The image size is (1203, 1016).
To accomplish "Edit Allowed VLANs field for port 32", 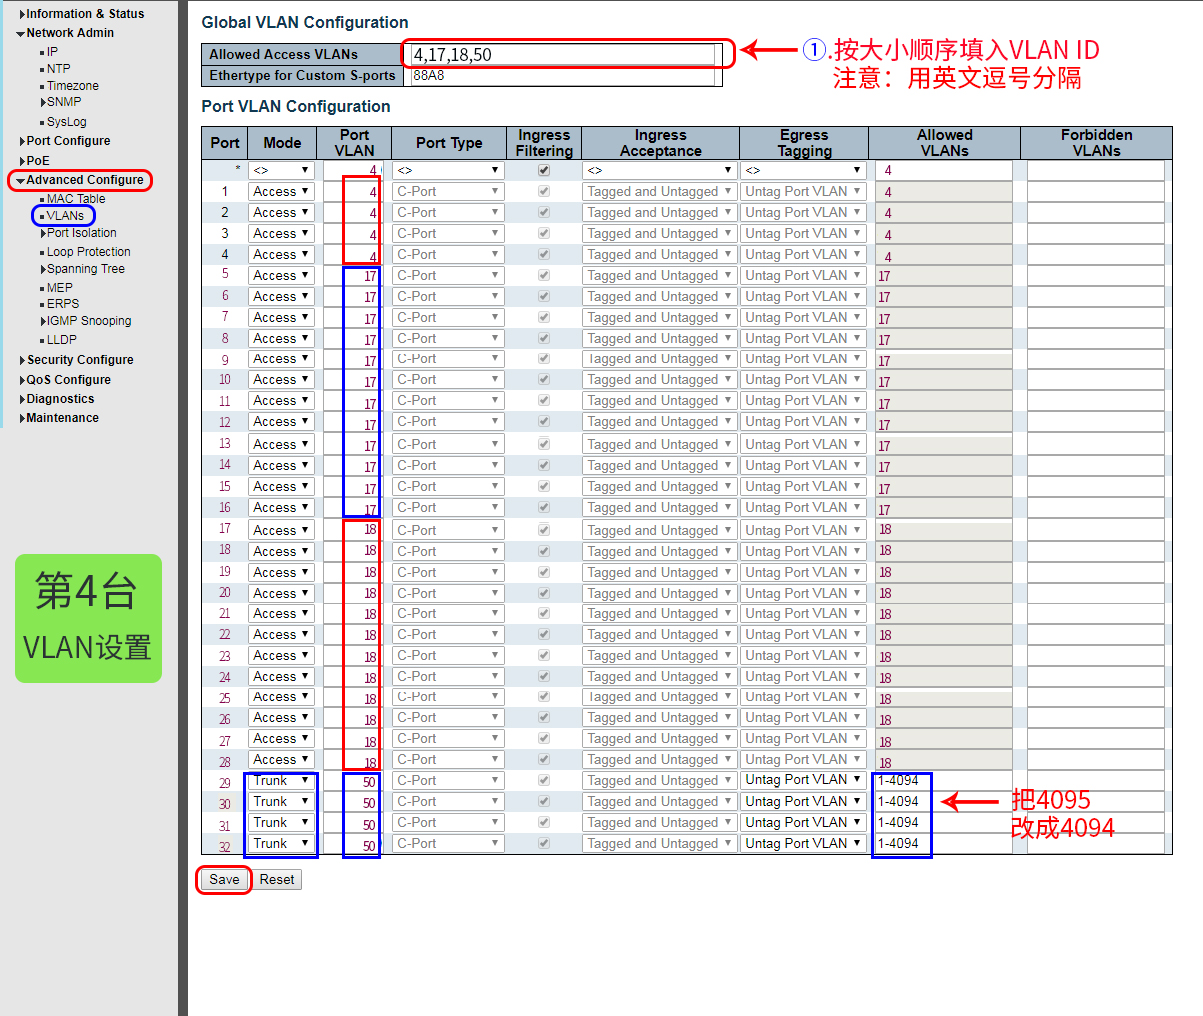I will pyautogui.click(x=944, y=844).
